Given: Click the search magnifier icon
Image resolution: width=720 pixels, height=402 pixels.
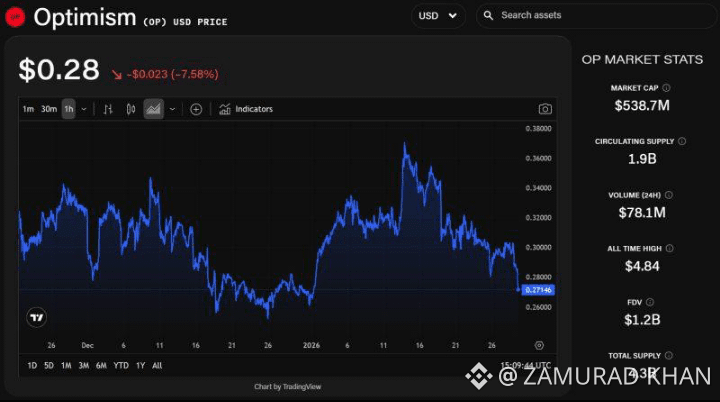Looking at the screenshot, I should point(489,16).
